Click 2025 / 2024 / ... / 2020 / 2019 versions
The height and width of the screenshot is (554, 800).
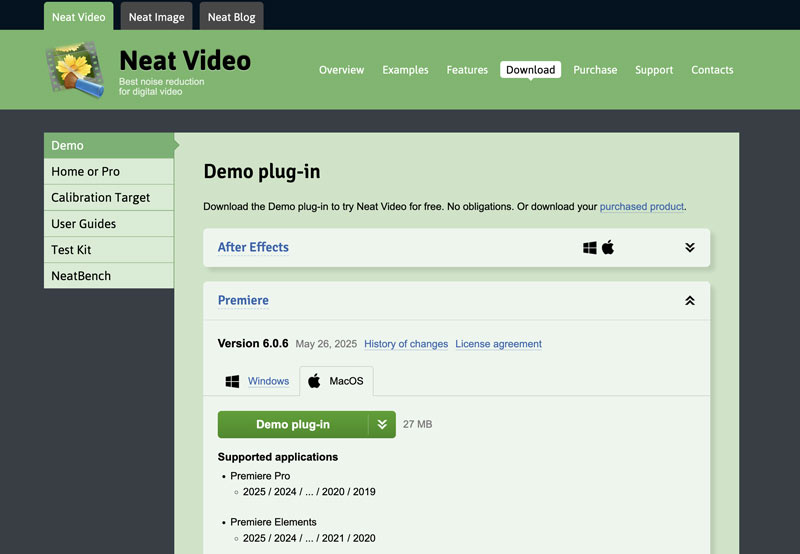click(x=309, y=492)
